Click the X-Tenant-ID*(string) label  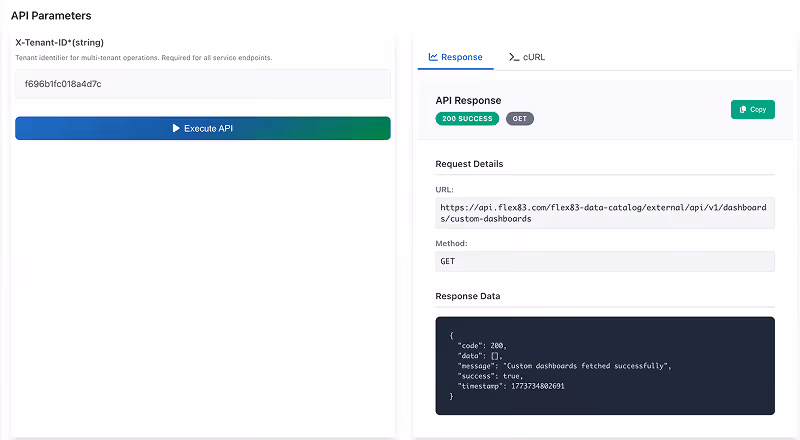click(59, 42)
